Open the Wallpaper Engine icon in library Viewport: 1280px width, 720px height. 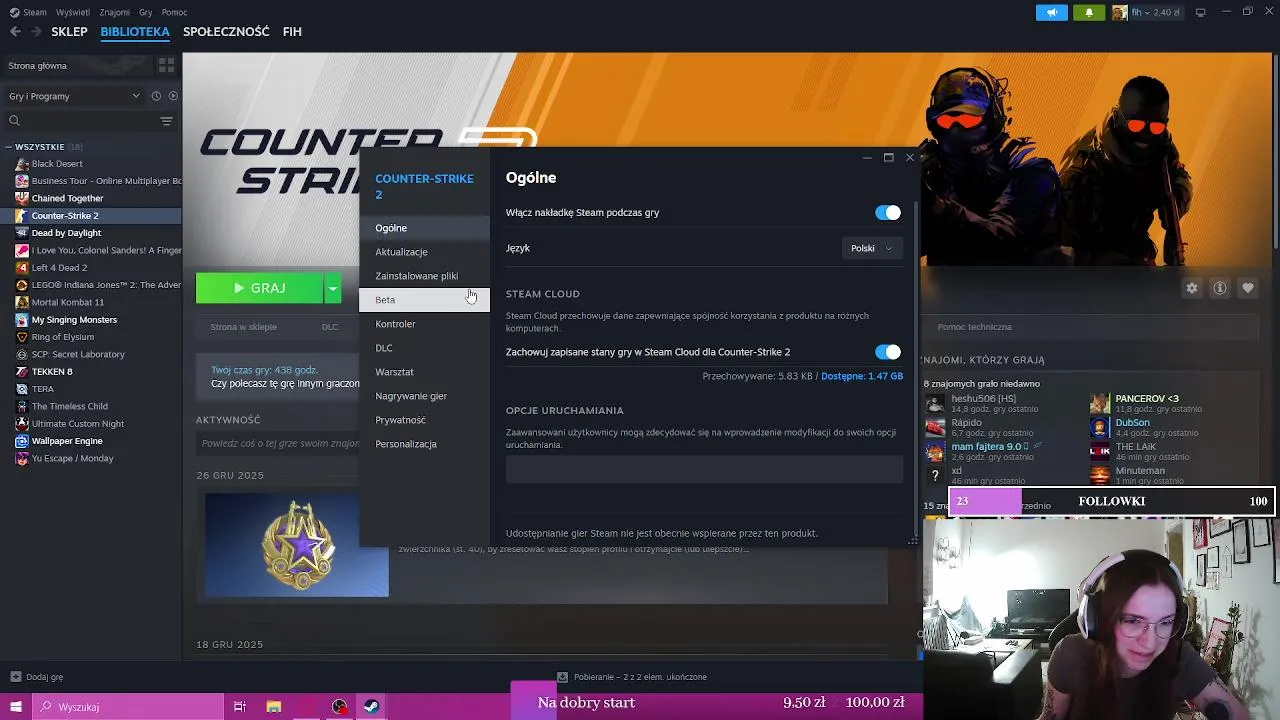click(x=22, y=441)
